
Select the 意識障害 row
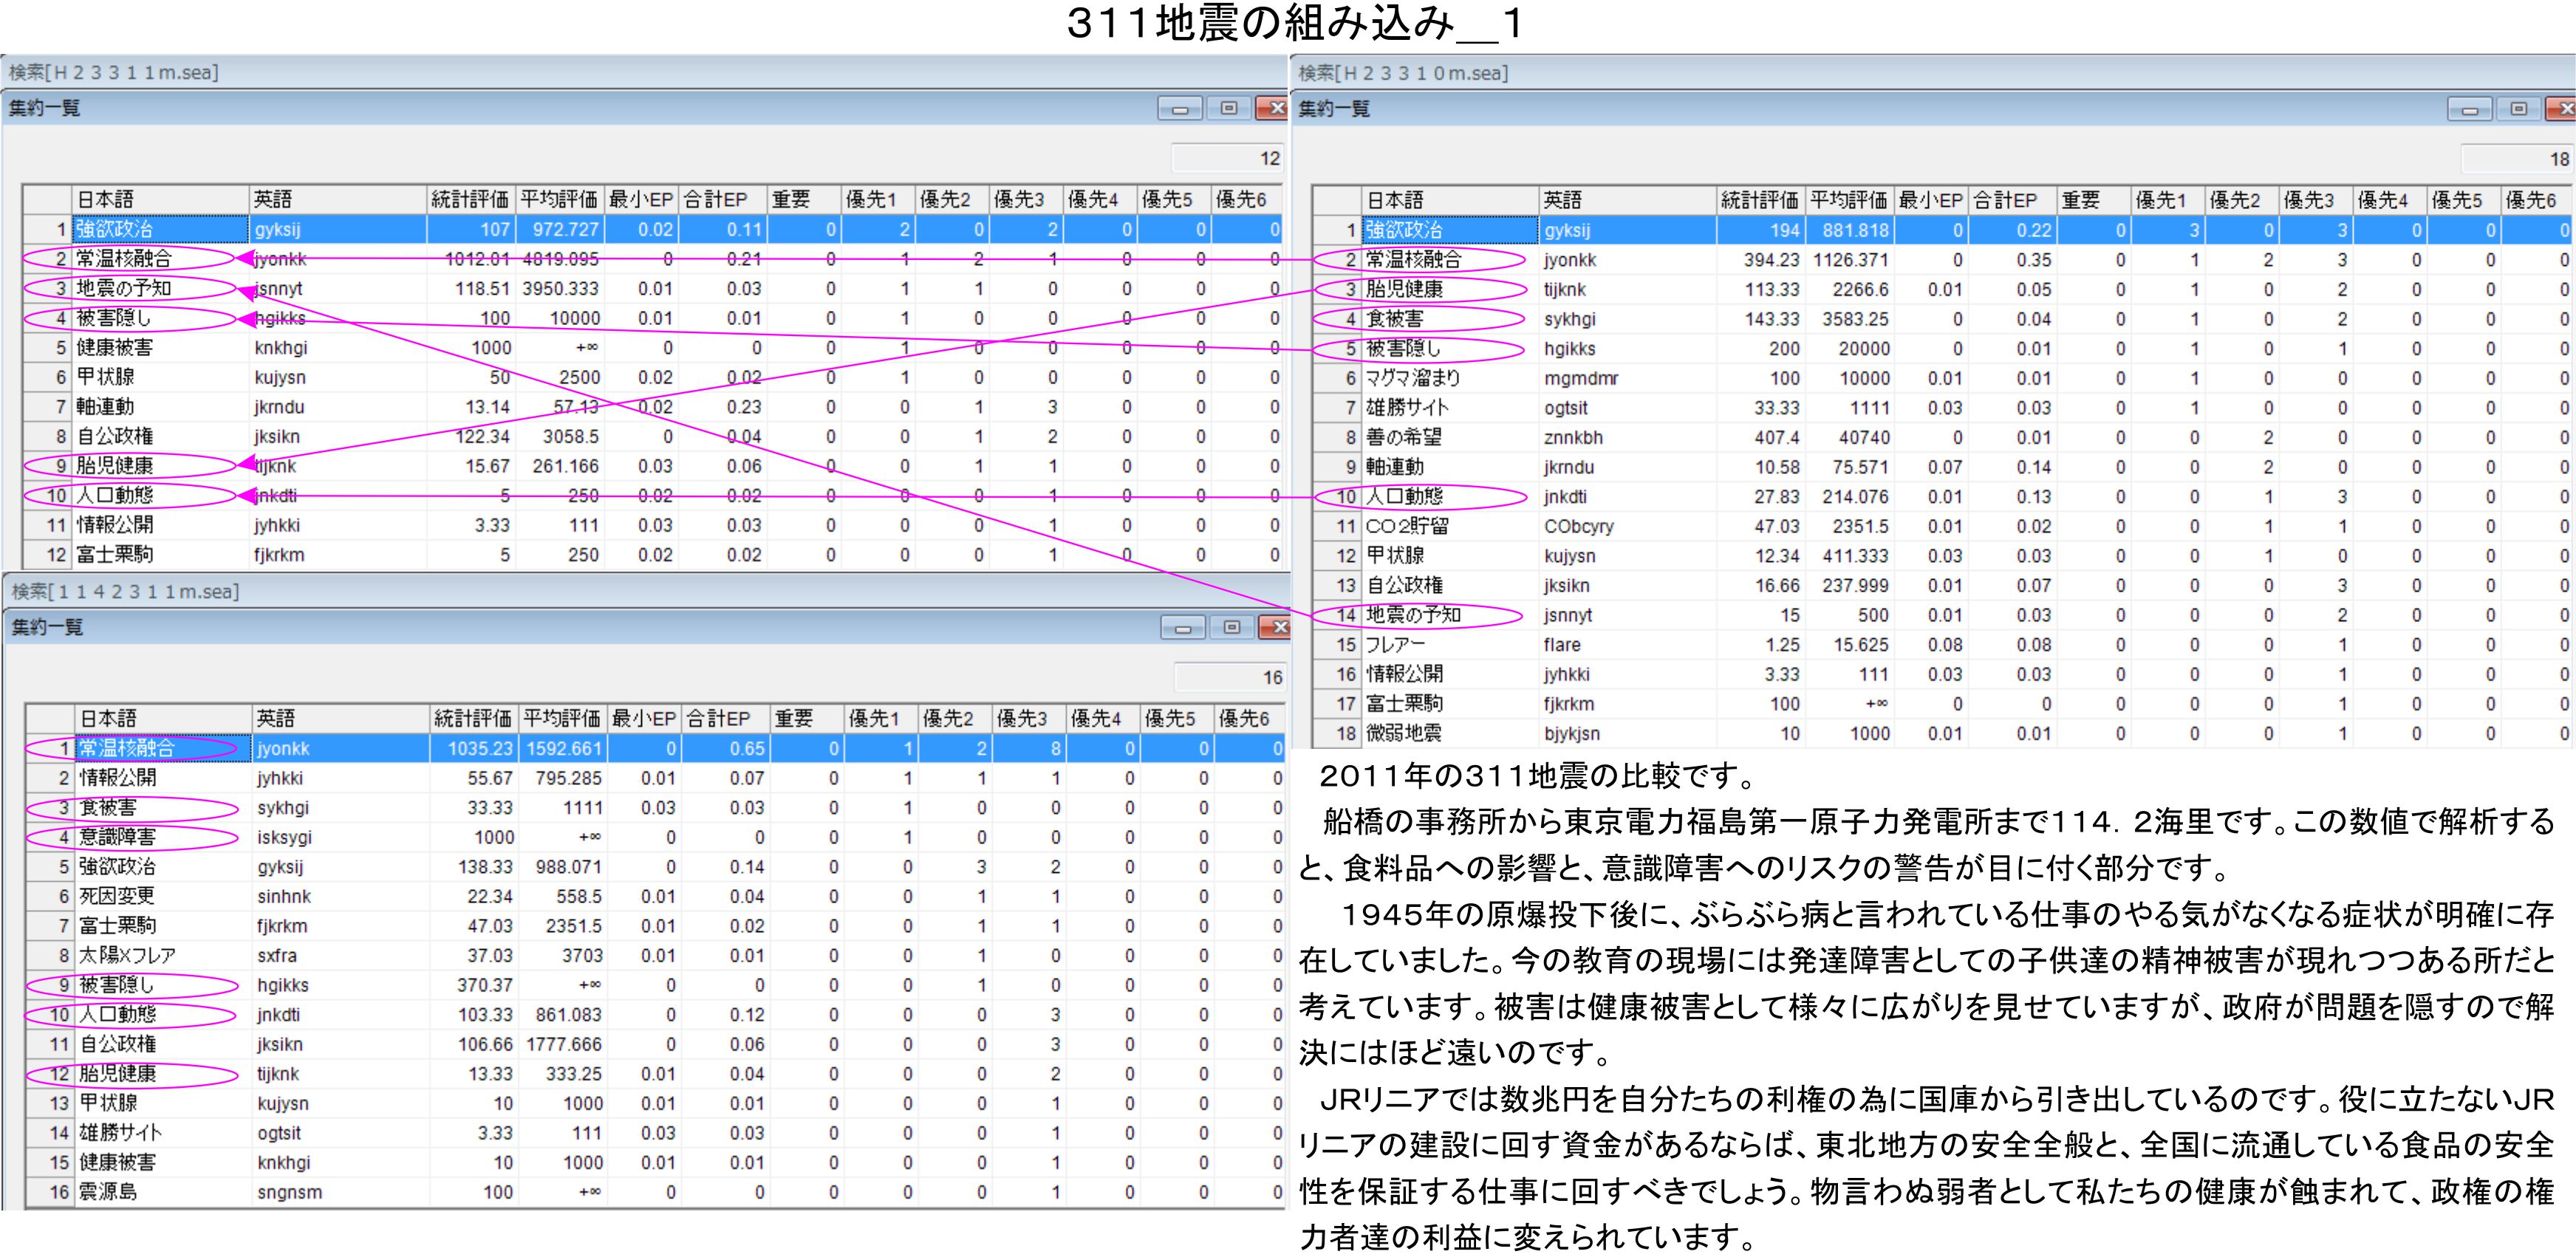(x=118, y=837)
